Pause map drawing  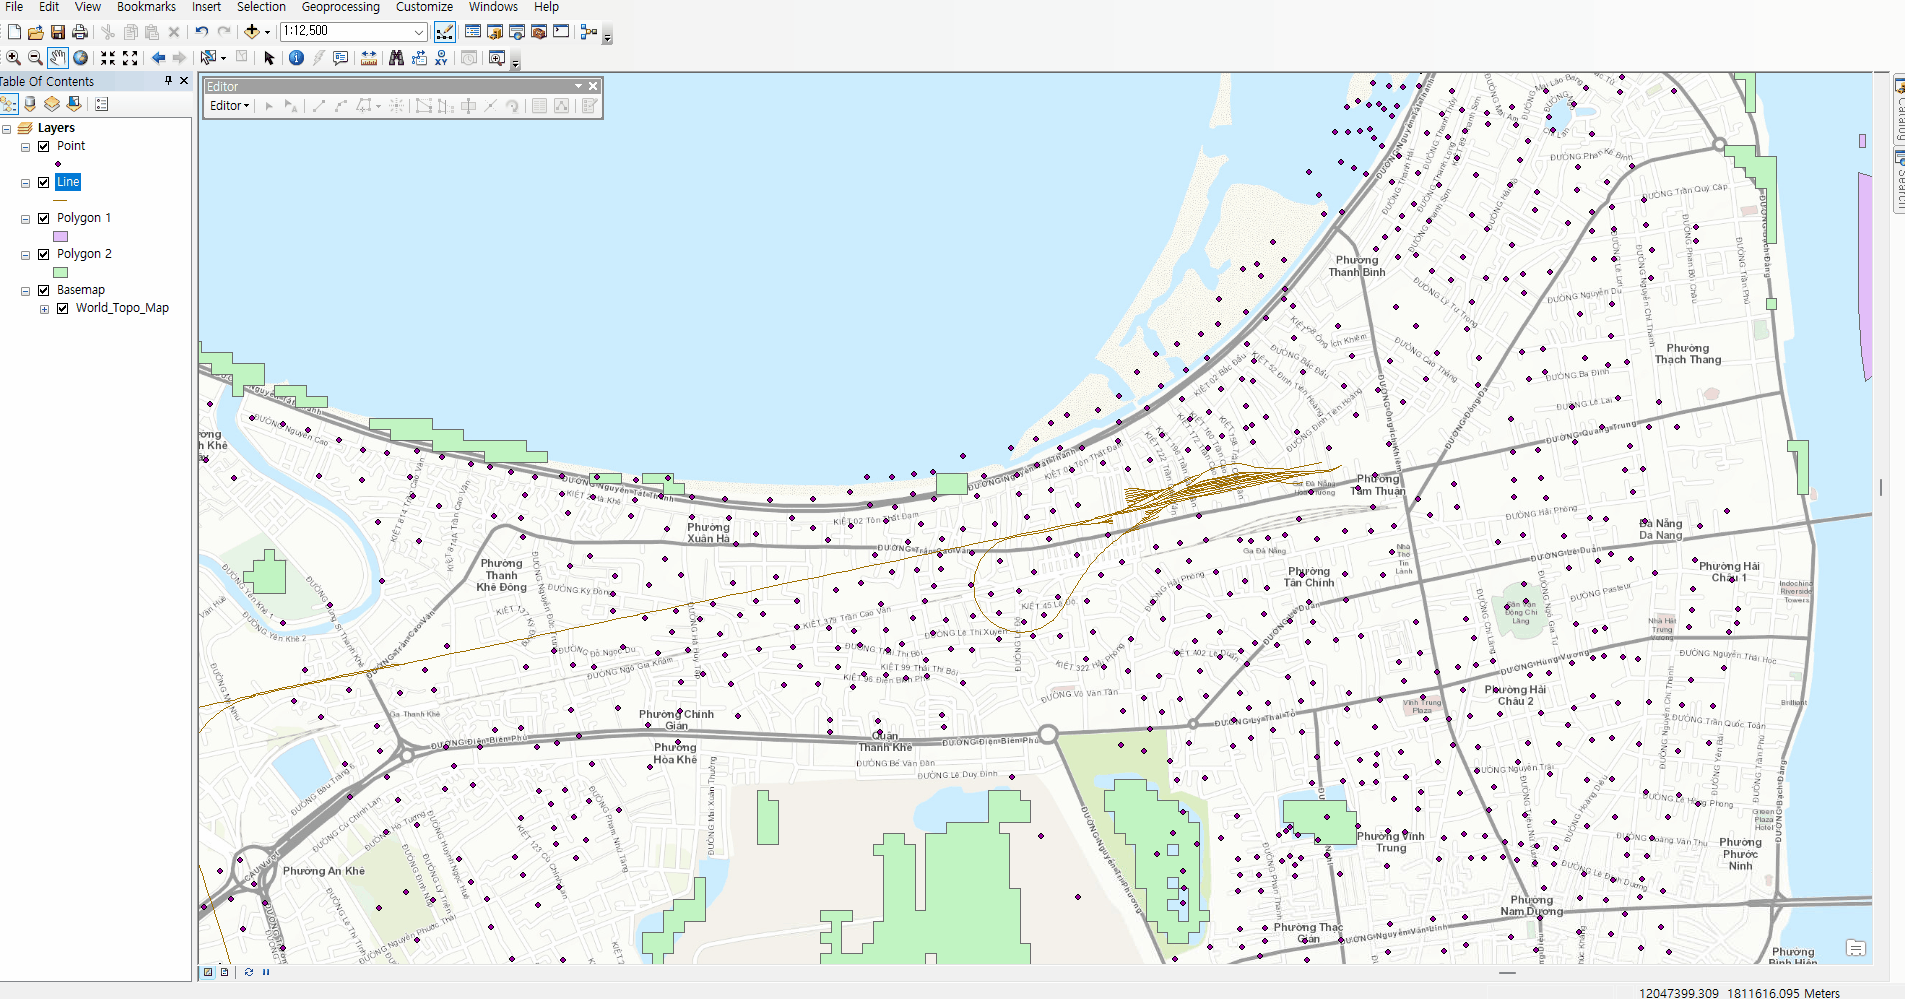click(x=266, y=972)
